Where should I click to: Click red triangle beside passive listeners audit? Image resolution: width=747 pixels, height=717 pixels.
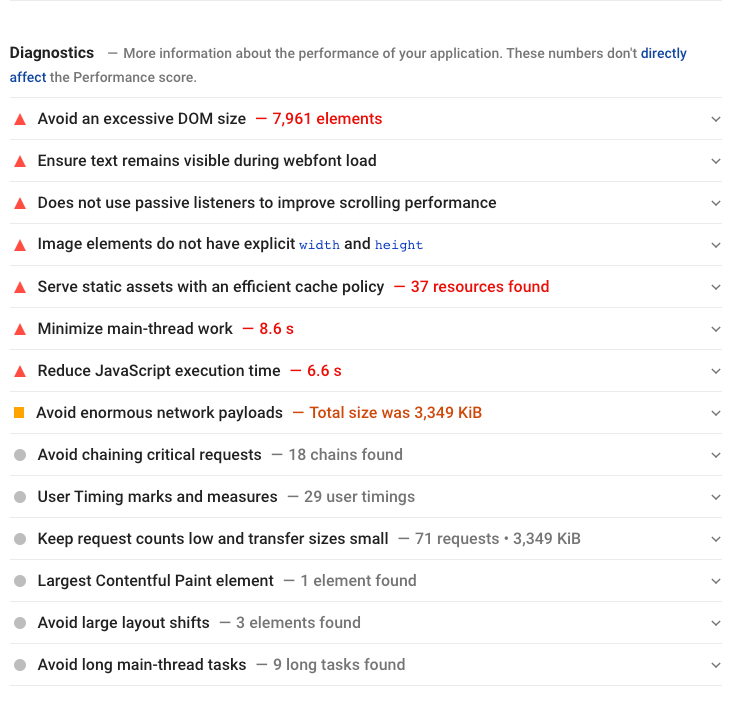[19, 203]
